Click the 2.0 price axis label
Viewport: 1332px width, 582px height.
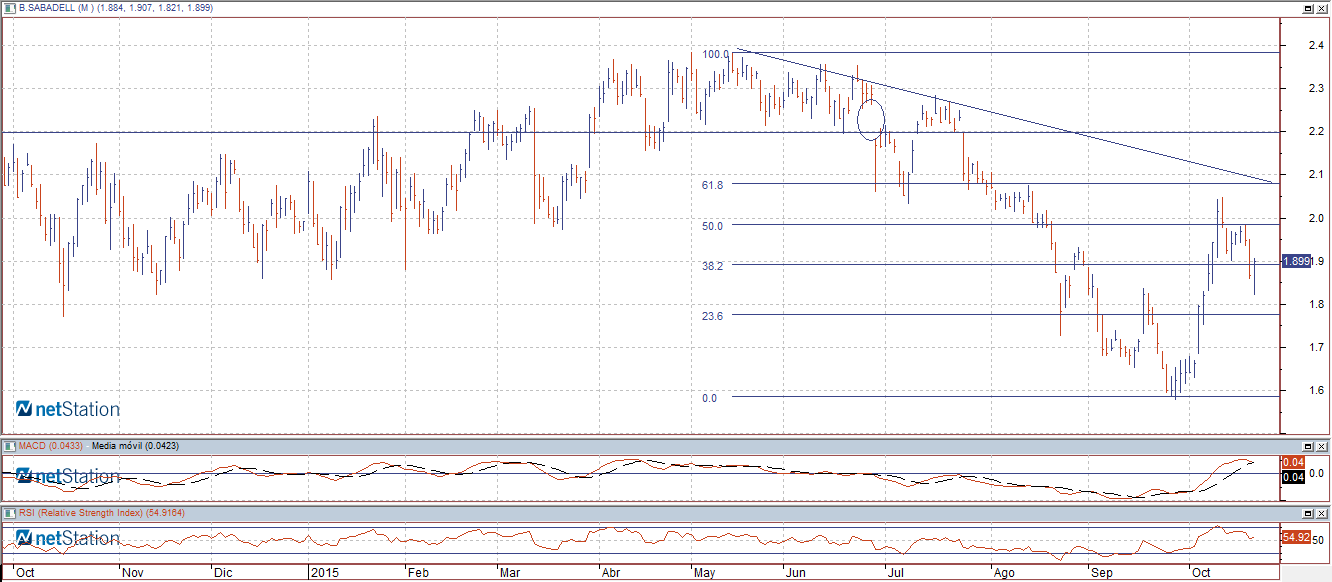point(1316,218)
